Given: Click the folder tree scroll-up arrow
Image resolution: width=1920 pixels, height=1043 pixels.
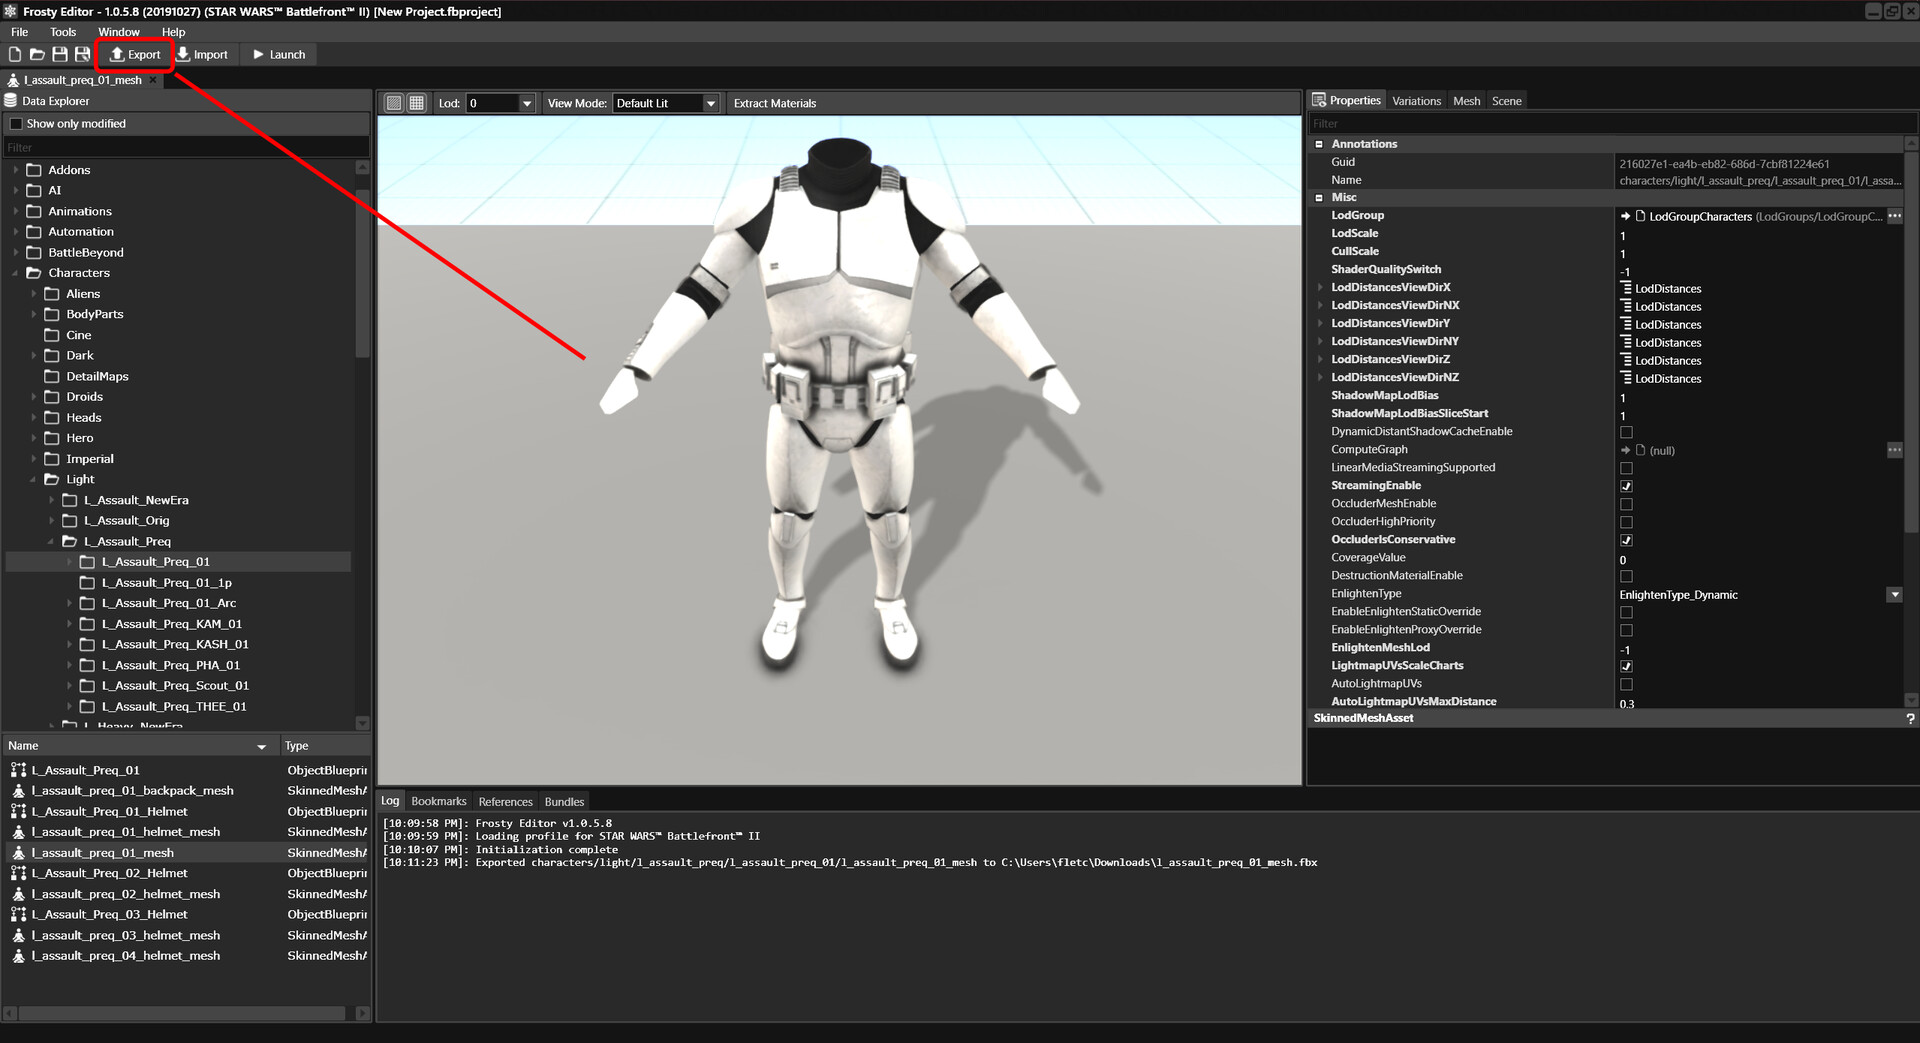Looking at the screenshot, I should (x=362, y=168).
